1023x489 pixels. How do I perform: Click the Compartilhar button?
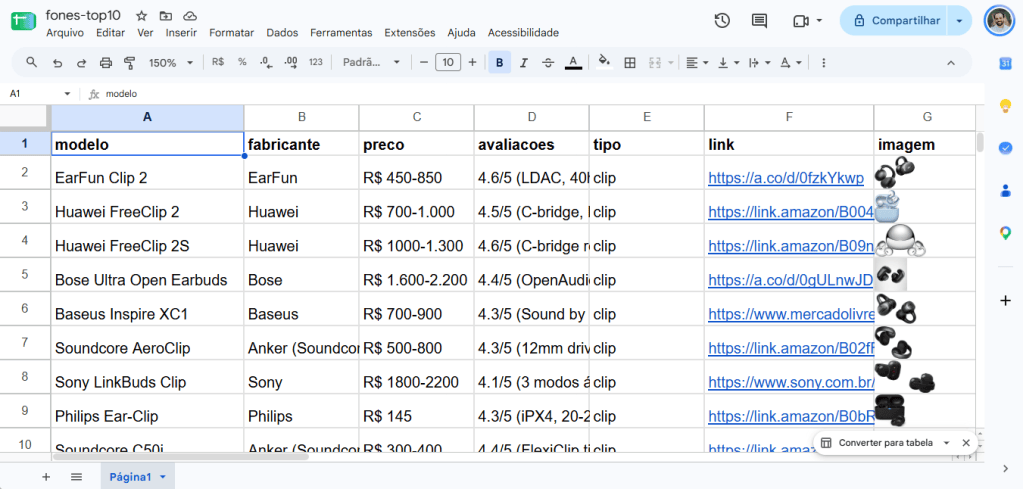[893, 21]
